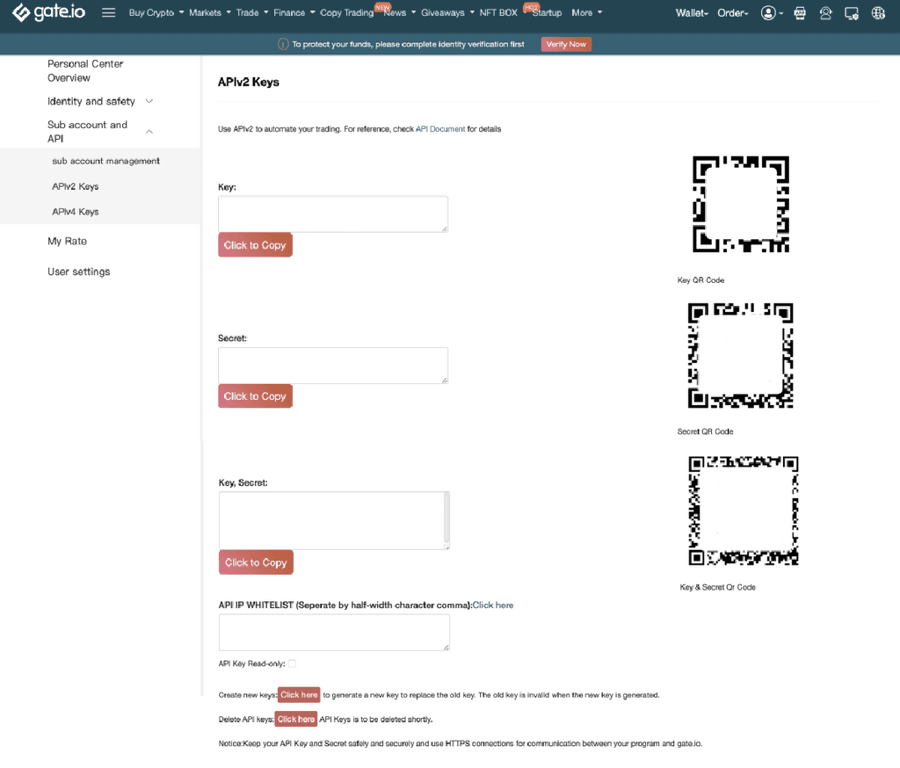Open the language globe icon
This screenshot has width=900, height=768.
pyautogui.click(x=878, y=13)
